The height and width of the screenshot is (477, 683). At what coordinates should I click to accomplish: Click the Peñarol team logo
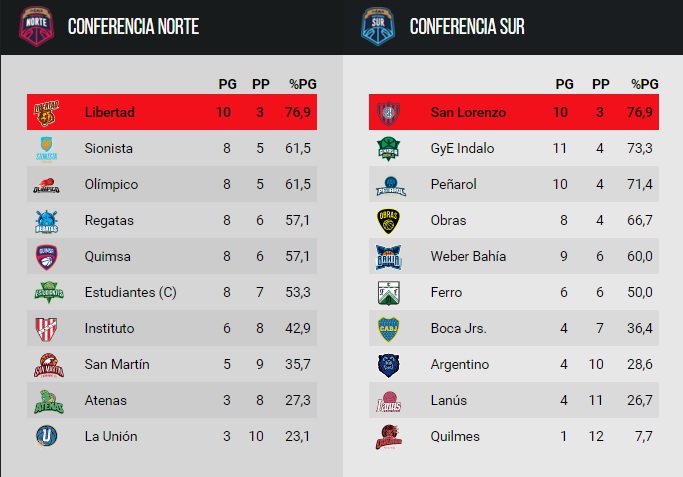(389, 185)
